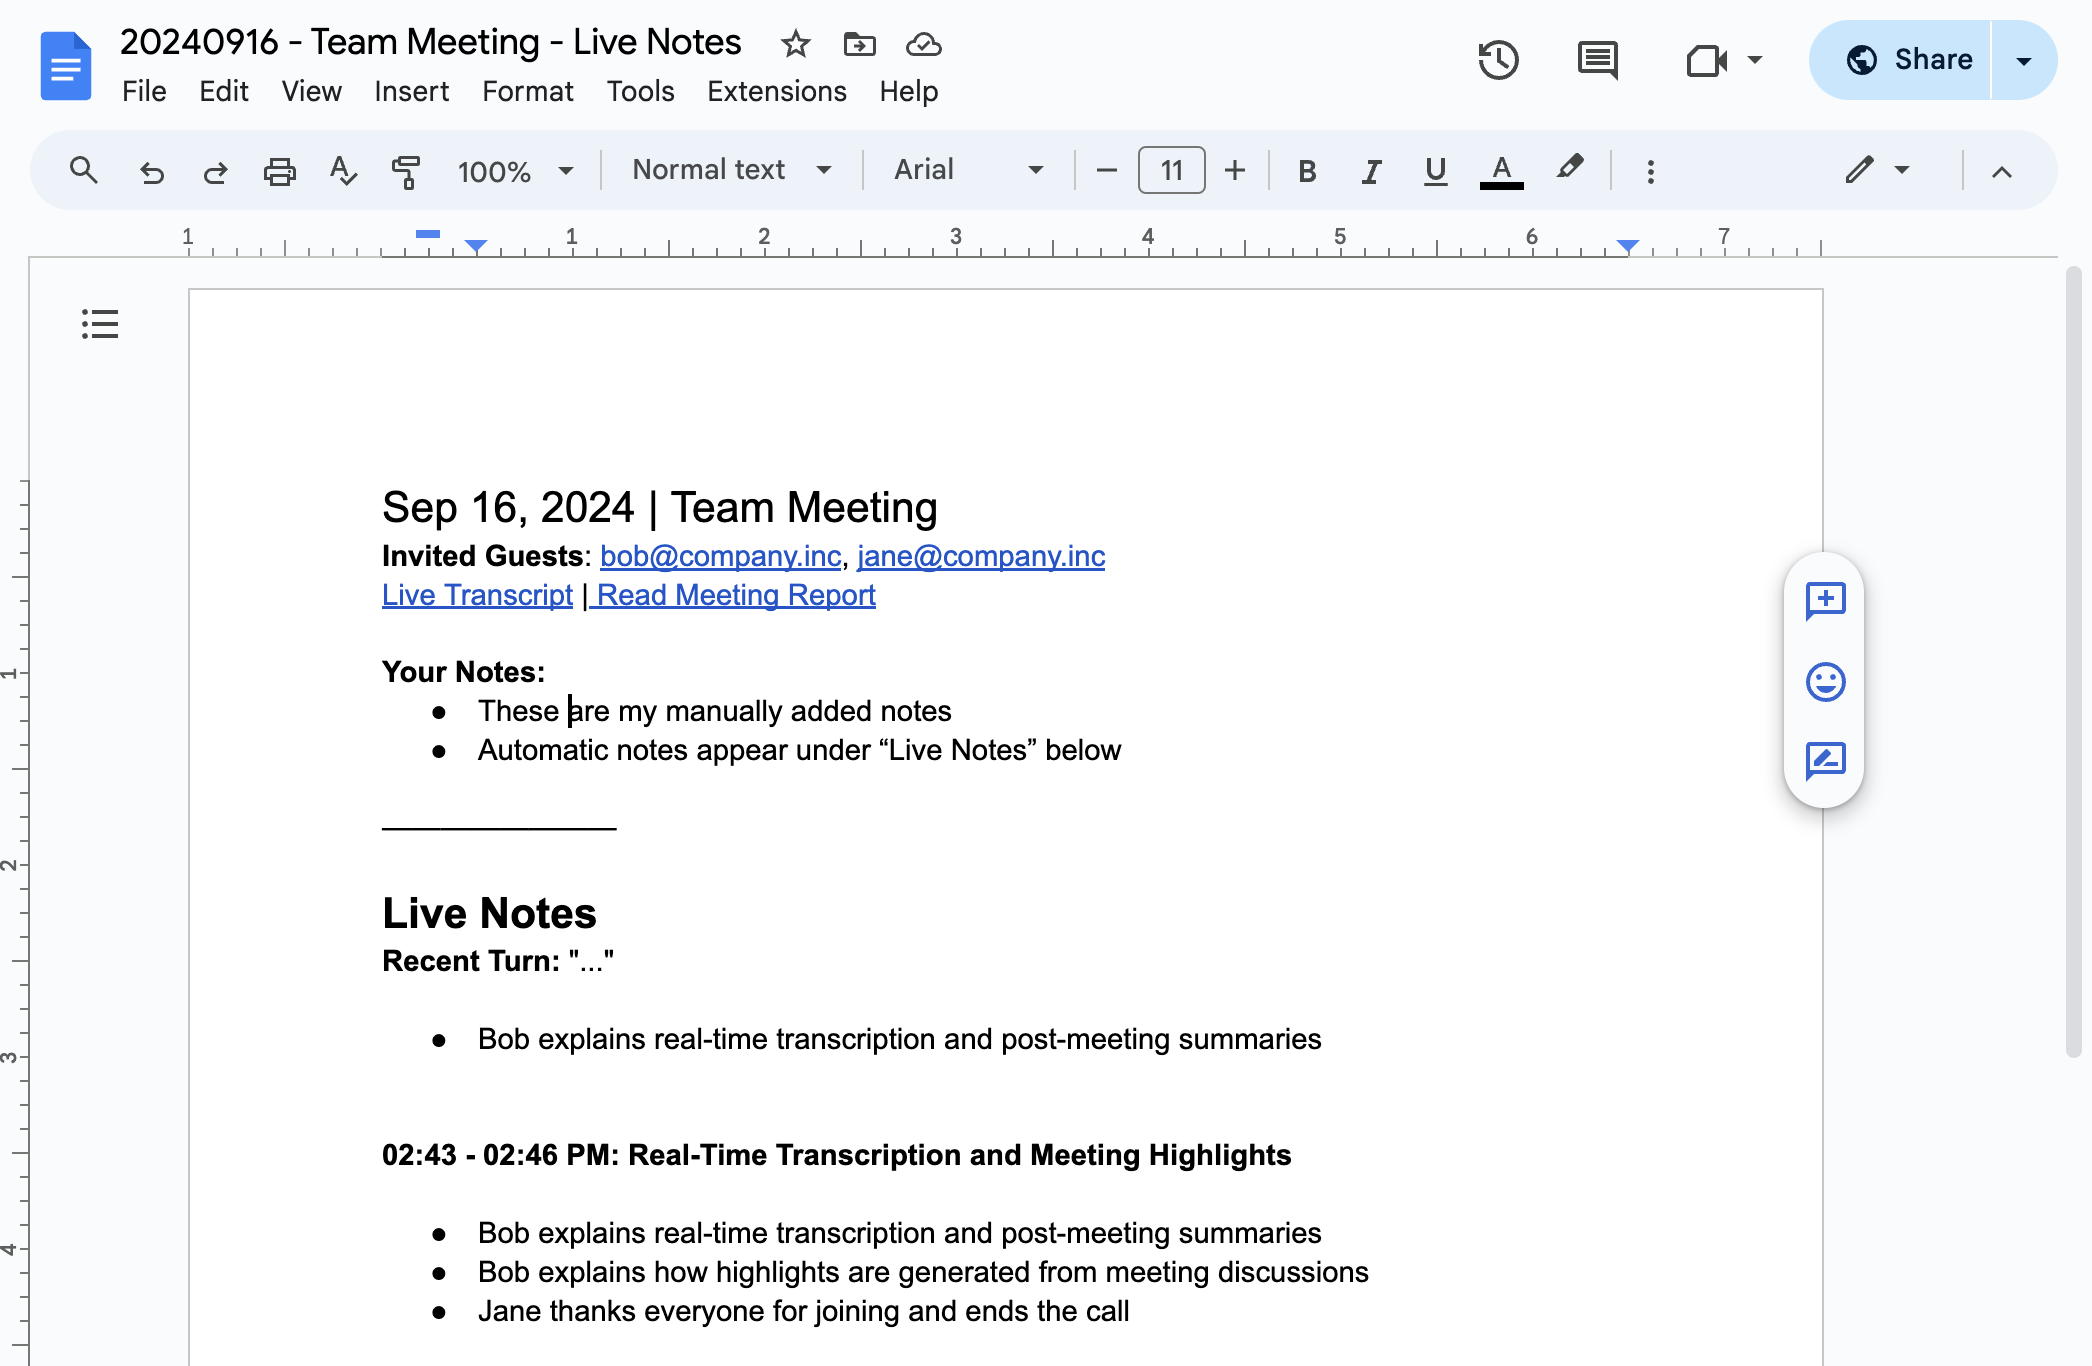Open the comments panel
This screenshot has width=2092, height=1366.
(1596, 60)
